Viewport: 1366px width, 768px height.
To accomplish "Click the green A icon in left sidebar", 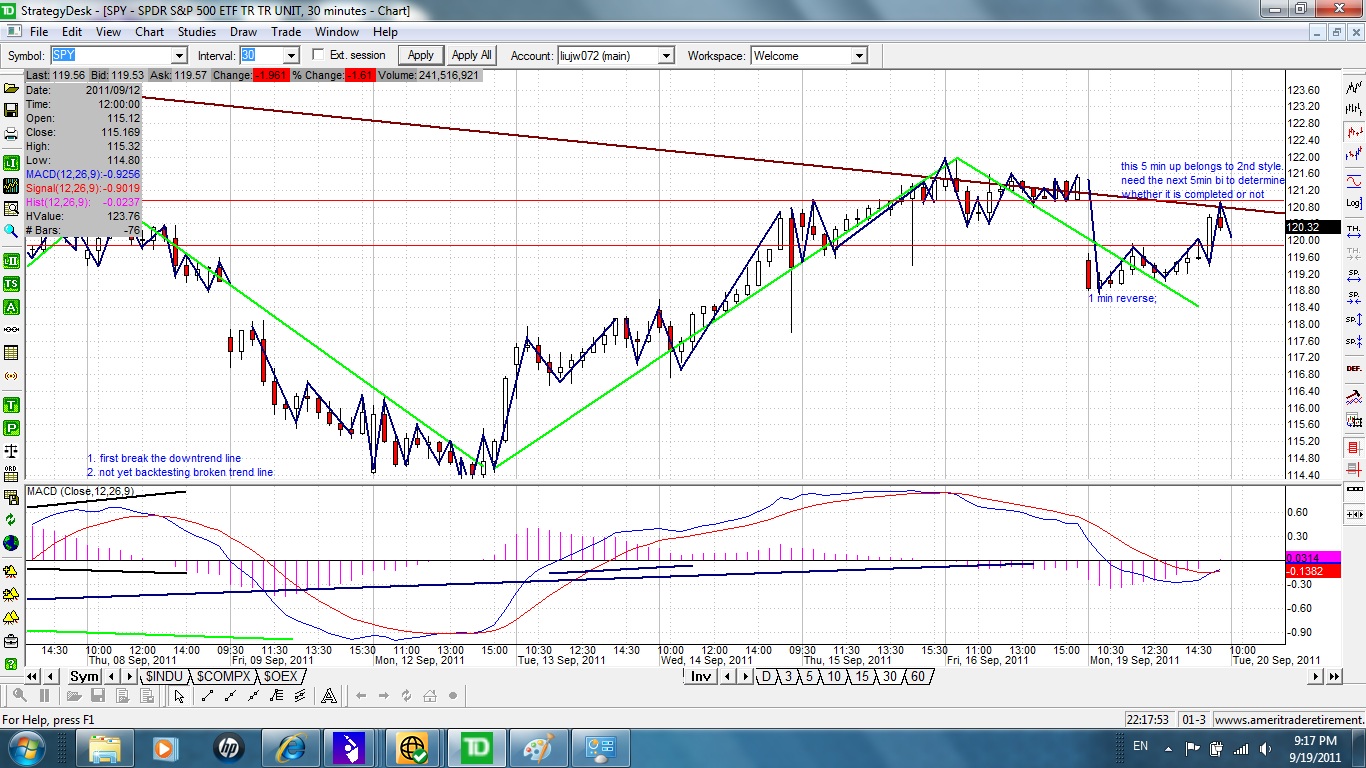I will [11, 307].
